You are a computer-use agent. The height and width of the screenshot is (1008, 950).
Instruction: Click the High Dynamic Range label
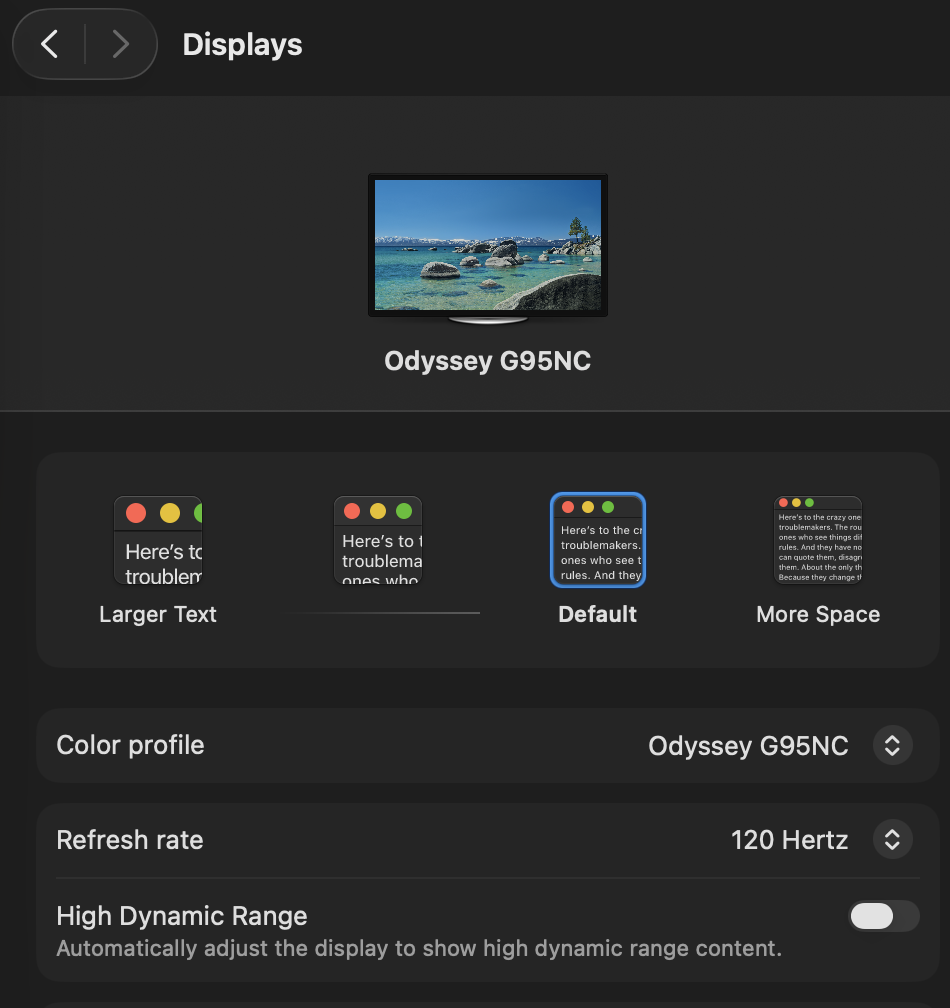pyautogui.click(x=182, y=916)
